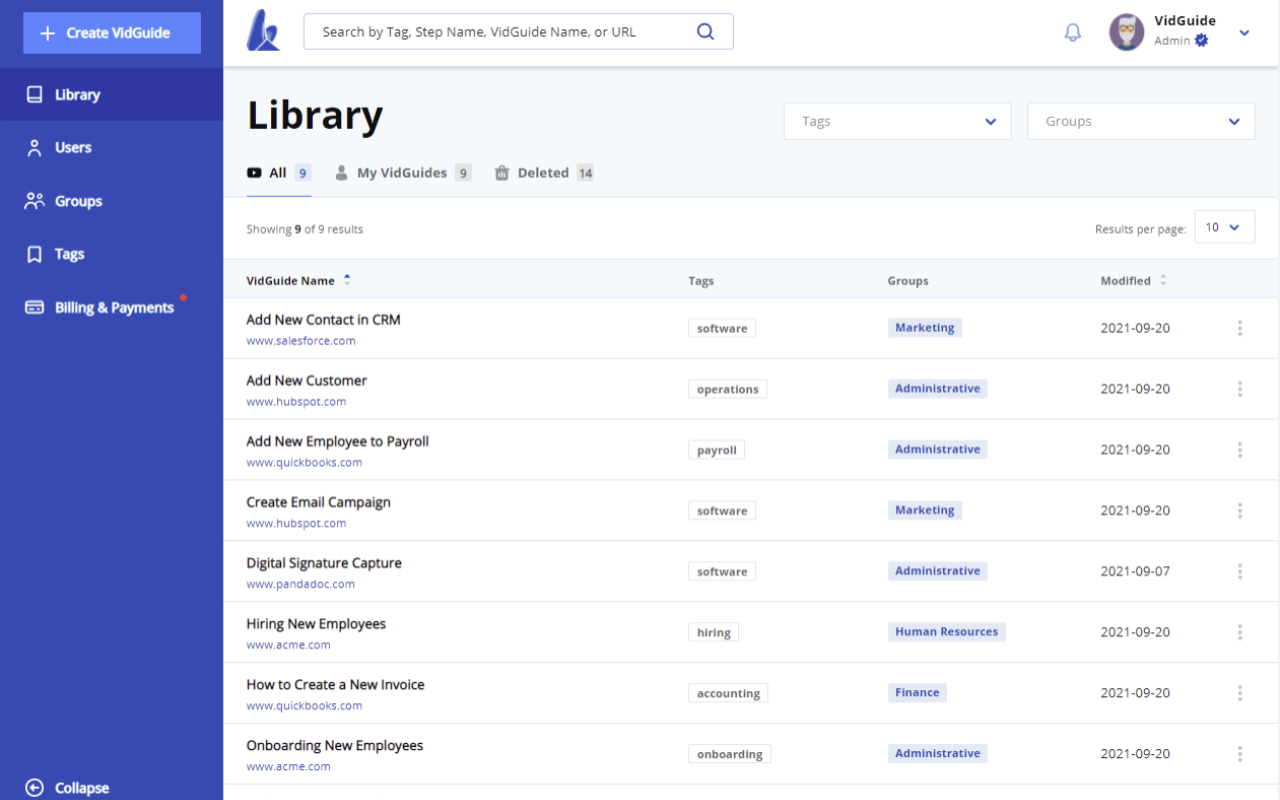Switch to the My VidGuides tab
Screen dimensions: 1280x800
tap(402, 172)
